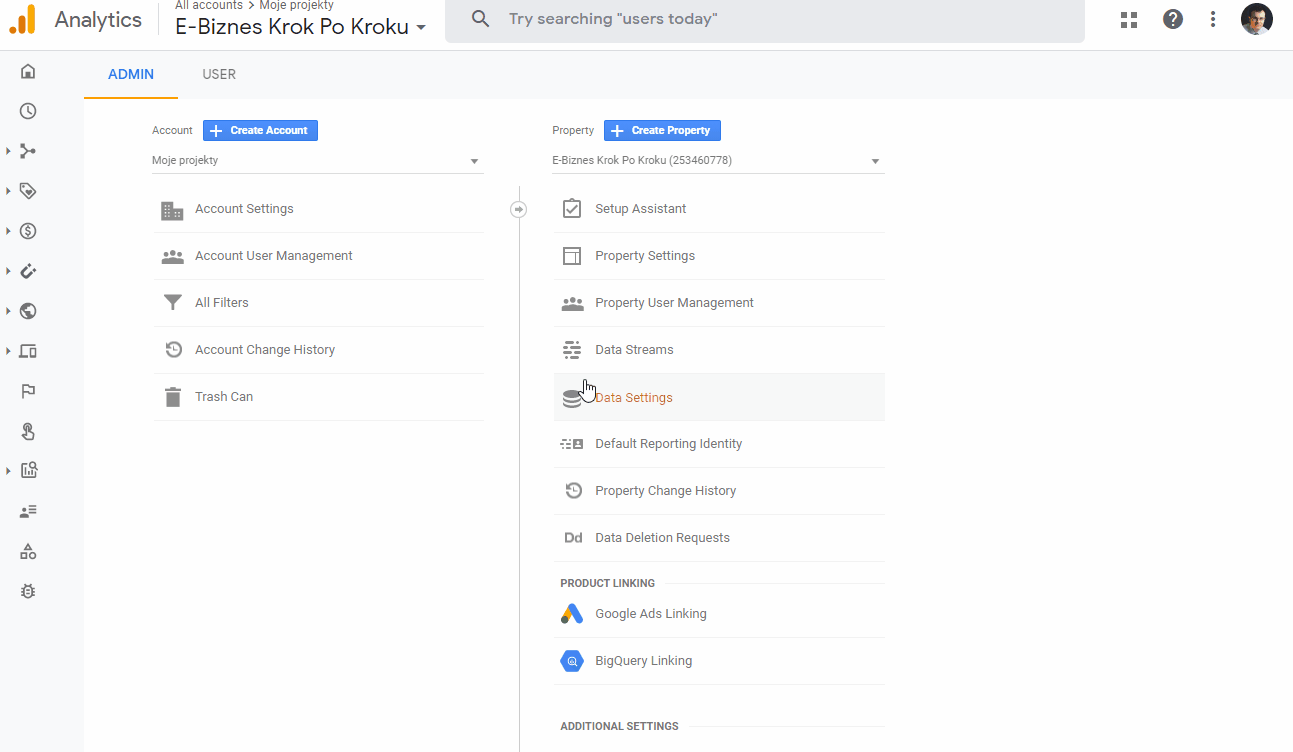
Task: Open the Realtime clock icon in sidebar
Action: (x=28, y=111)
